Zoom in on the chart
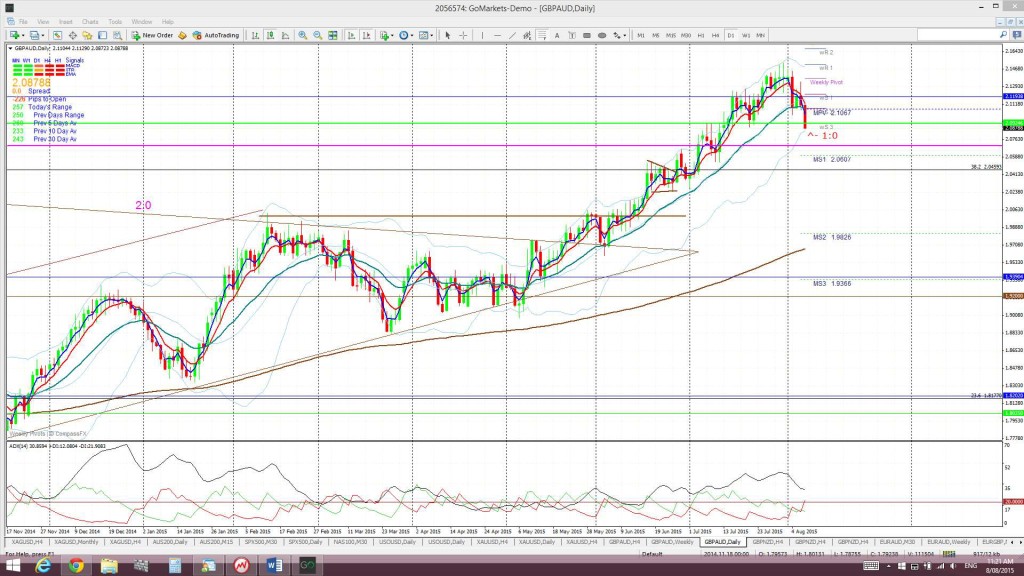The width and height of the screenshot is (1024, 576). tap(302, 35)
